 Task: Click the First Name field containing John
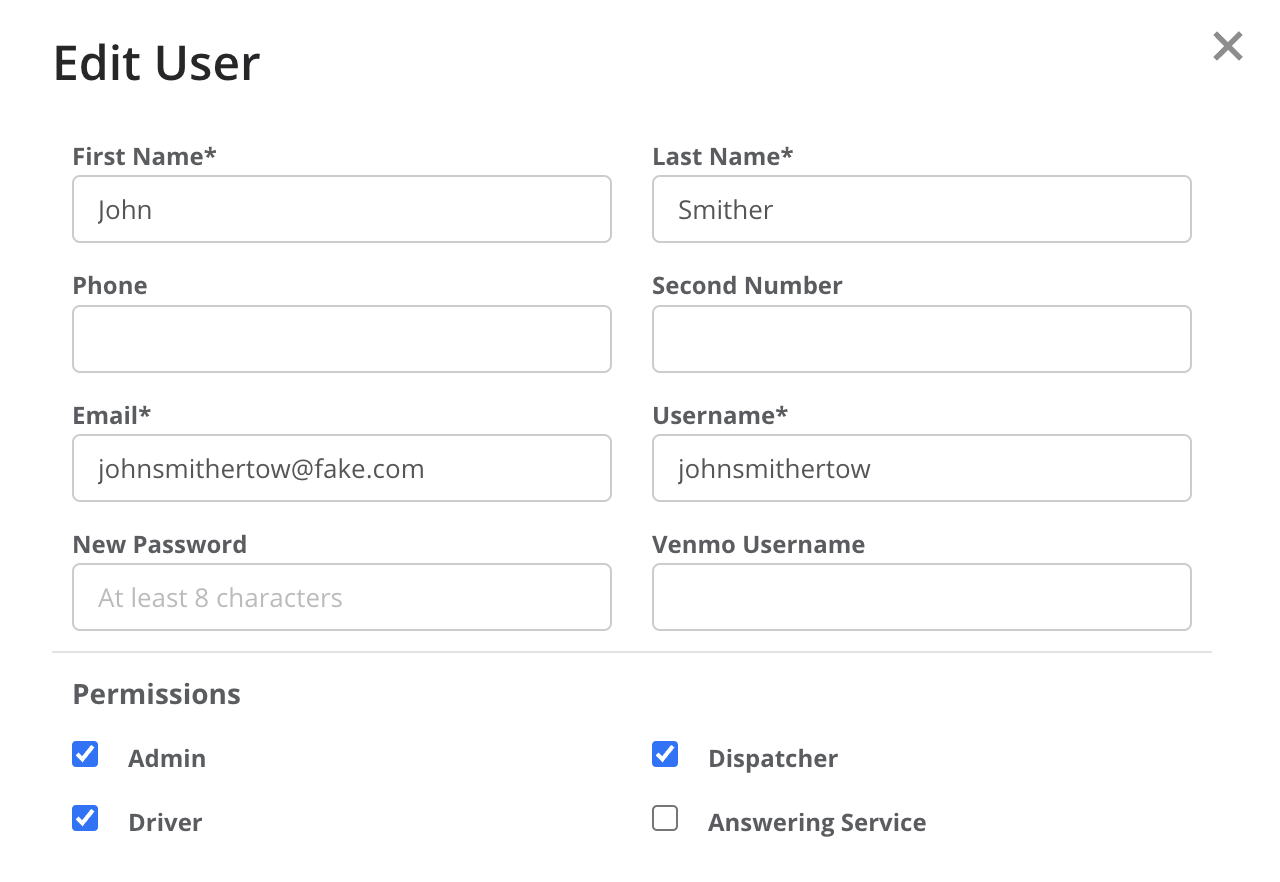pyautogui.click(x=342, y=209)
